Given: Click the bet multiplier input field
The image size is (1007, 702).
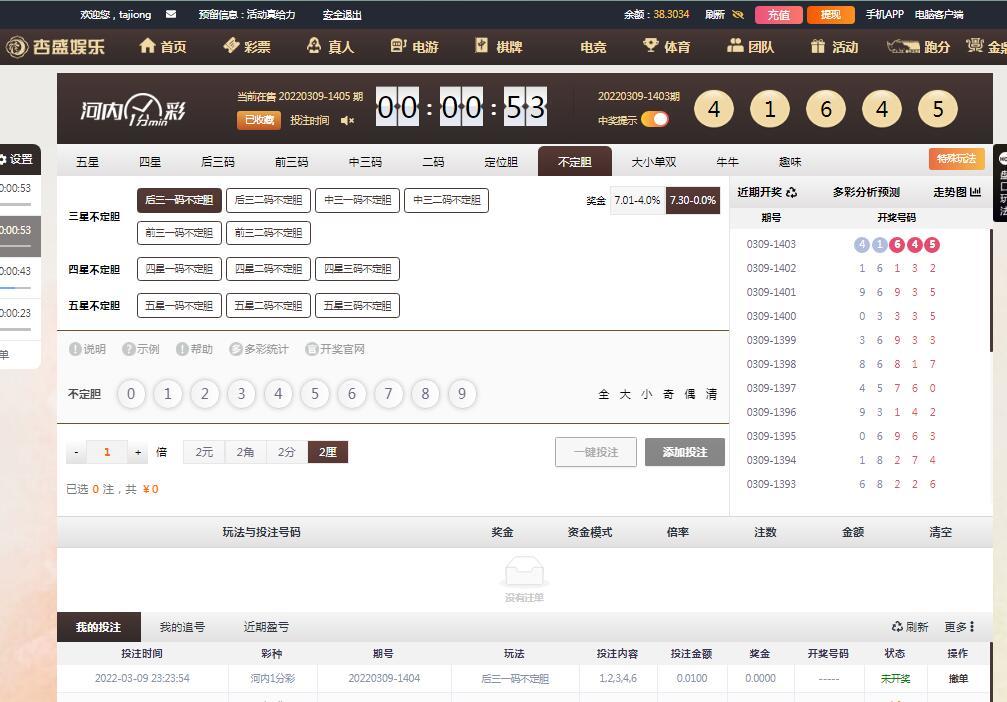Looking at the screenshot, I should (x=106, y=451).
